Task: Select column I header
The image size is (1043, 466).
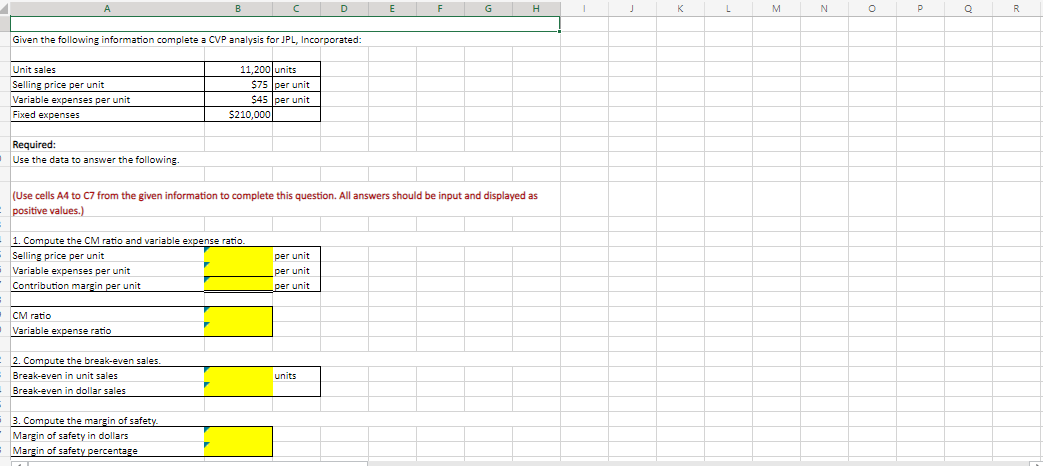Action: [584, 9]
